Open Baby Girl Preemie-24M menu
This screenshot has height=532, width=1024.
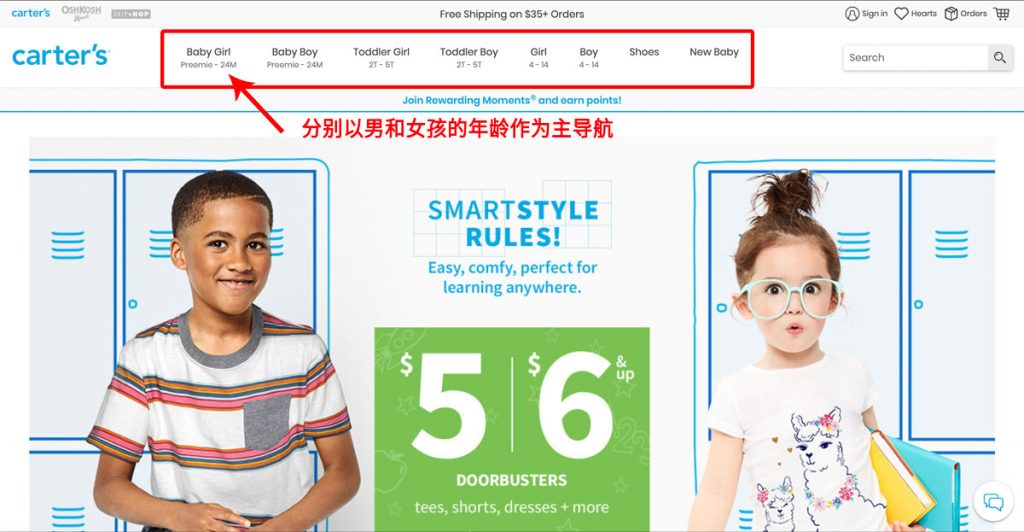click(x=208, y=57)
